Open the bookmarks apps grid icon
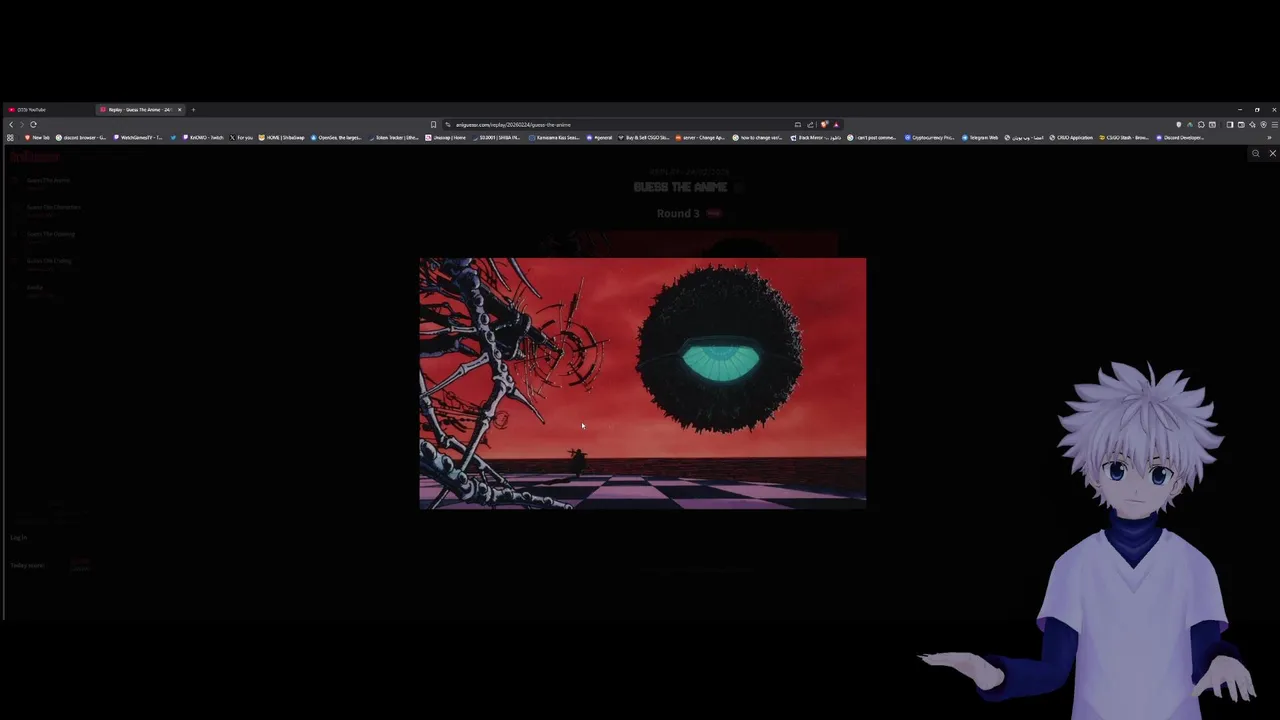The image size is (1280, 720). [x=10, y=137]
